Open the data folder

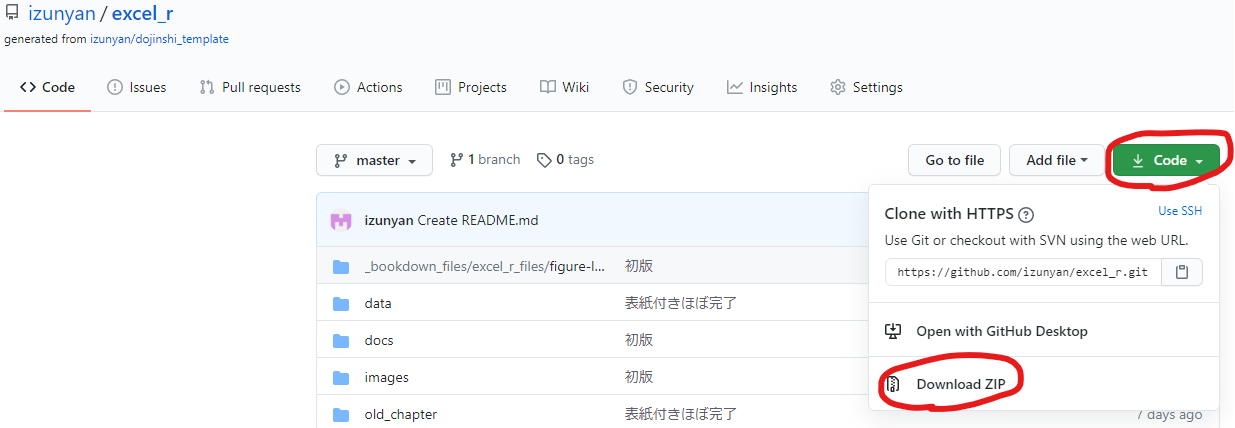click(x=378, y=303)
